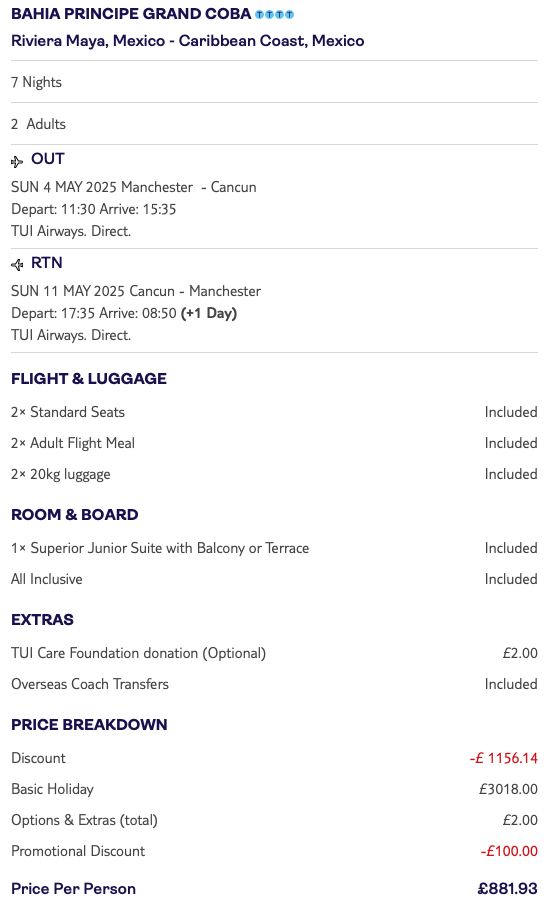This screenshot has width=549, height=902.
Task: Click the first T rating icon
Action: tap(260, 14)
